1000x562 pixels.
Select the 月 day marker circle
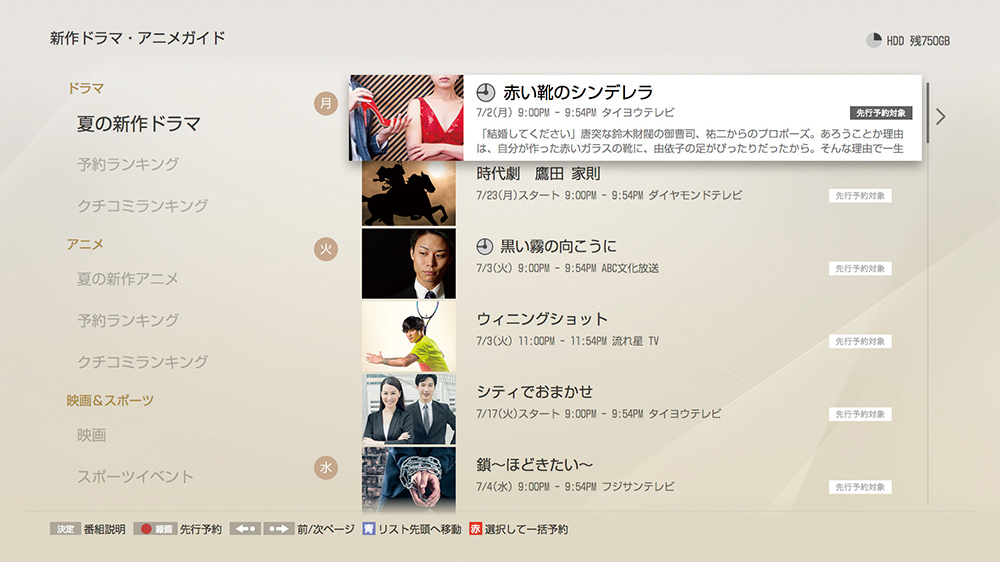click(x=326, y=103)
